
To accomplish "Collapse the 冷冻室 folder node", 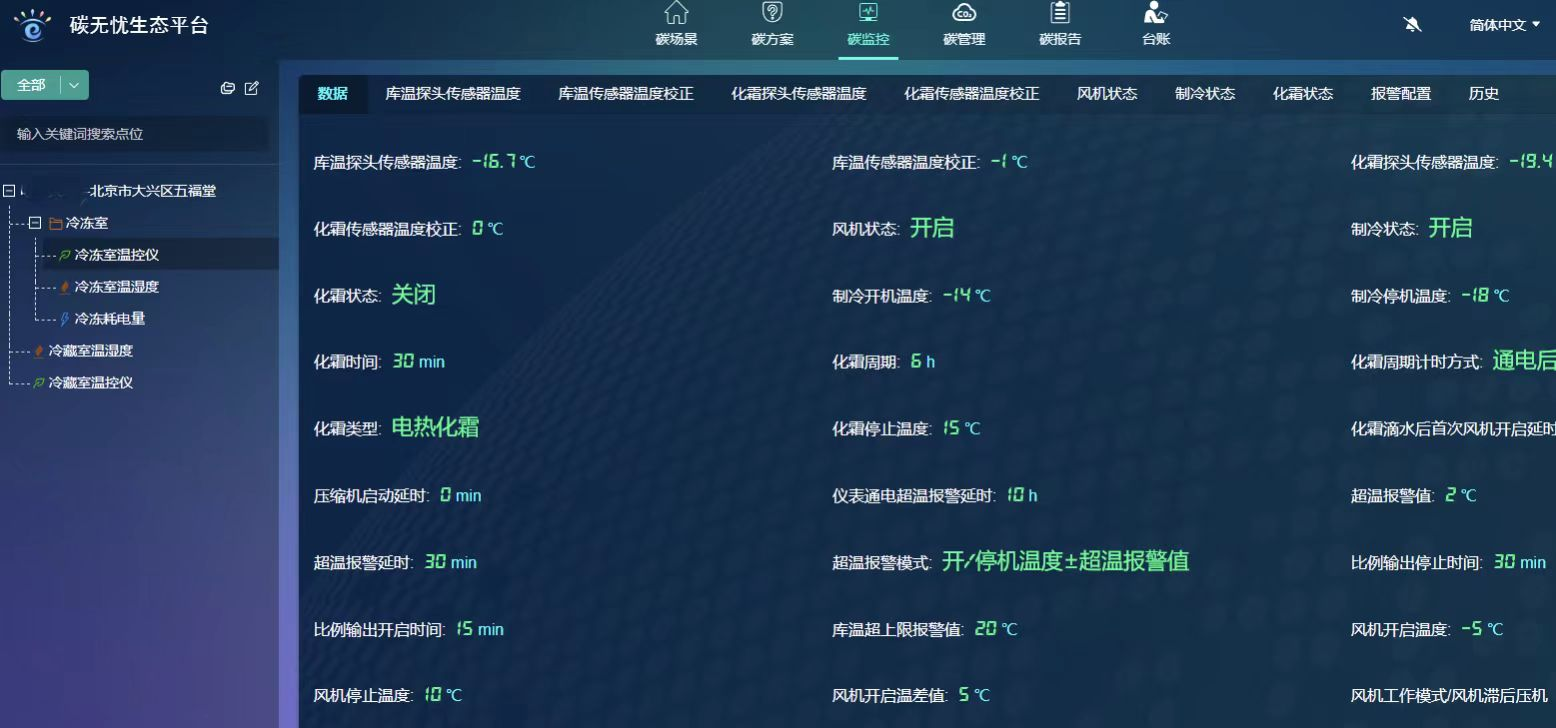I will [35, 223].
